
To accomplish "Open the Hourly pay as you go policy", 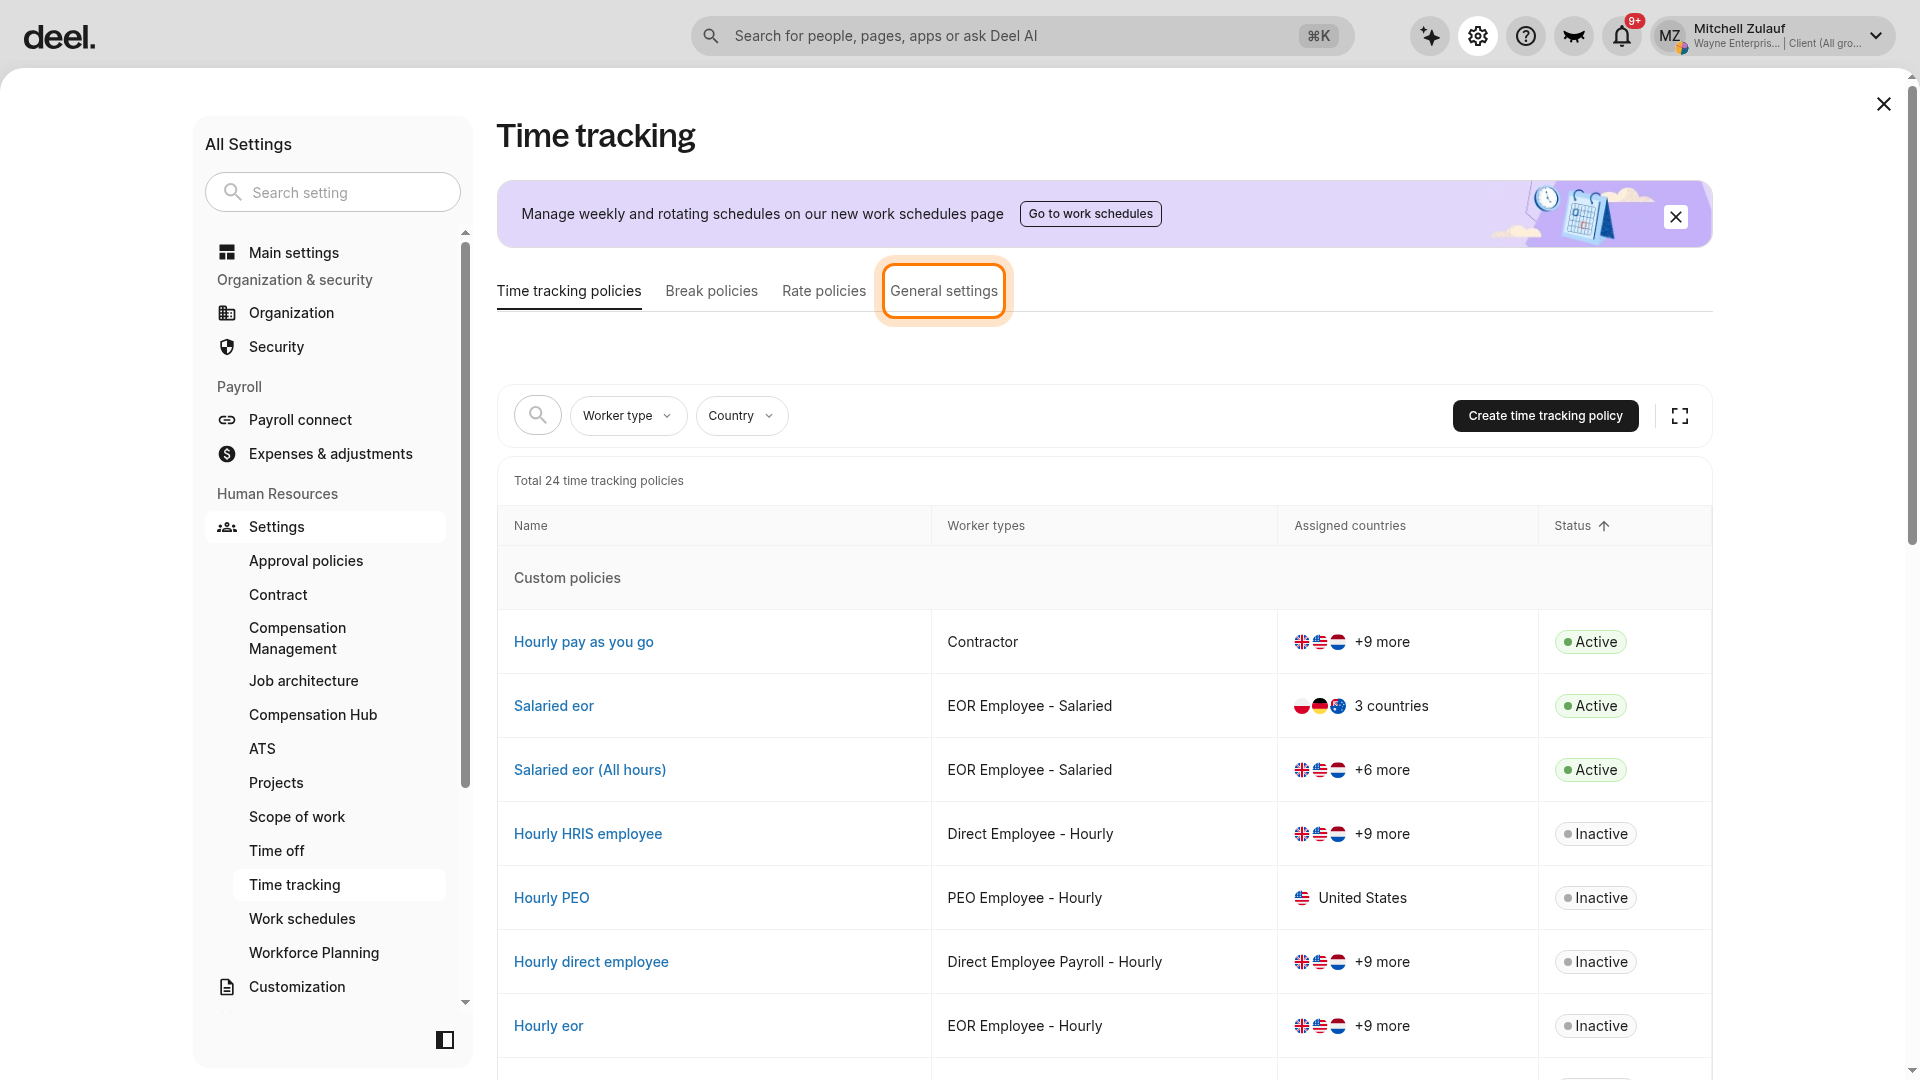I will point(584,642).
